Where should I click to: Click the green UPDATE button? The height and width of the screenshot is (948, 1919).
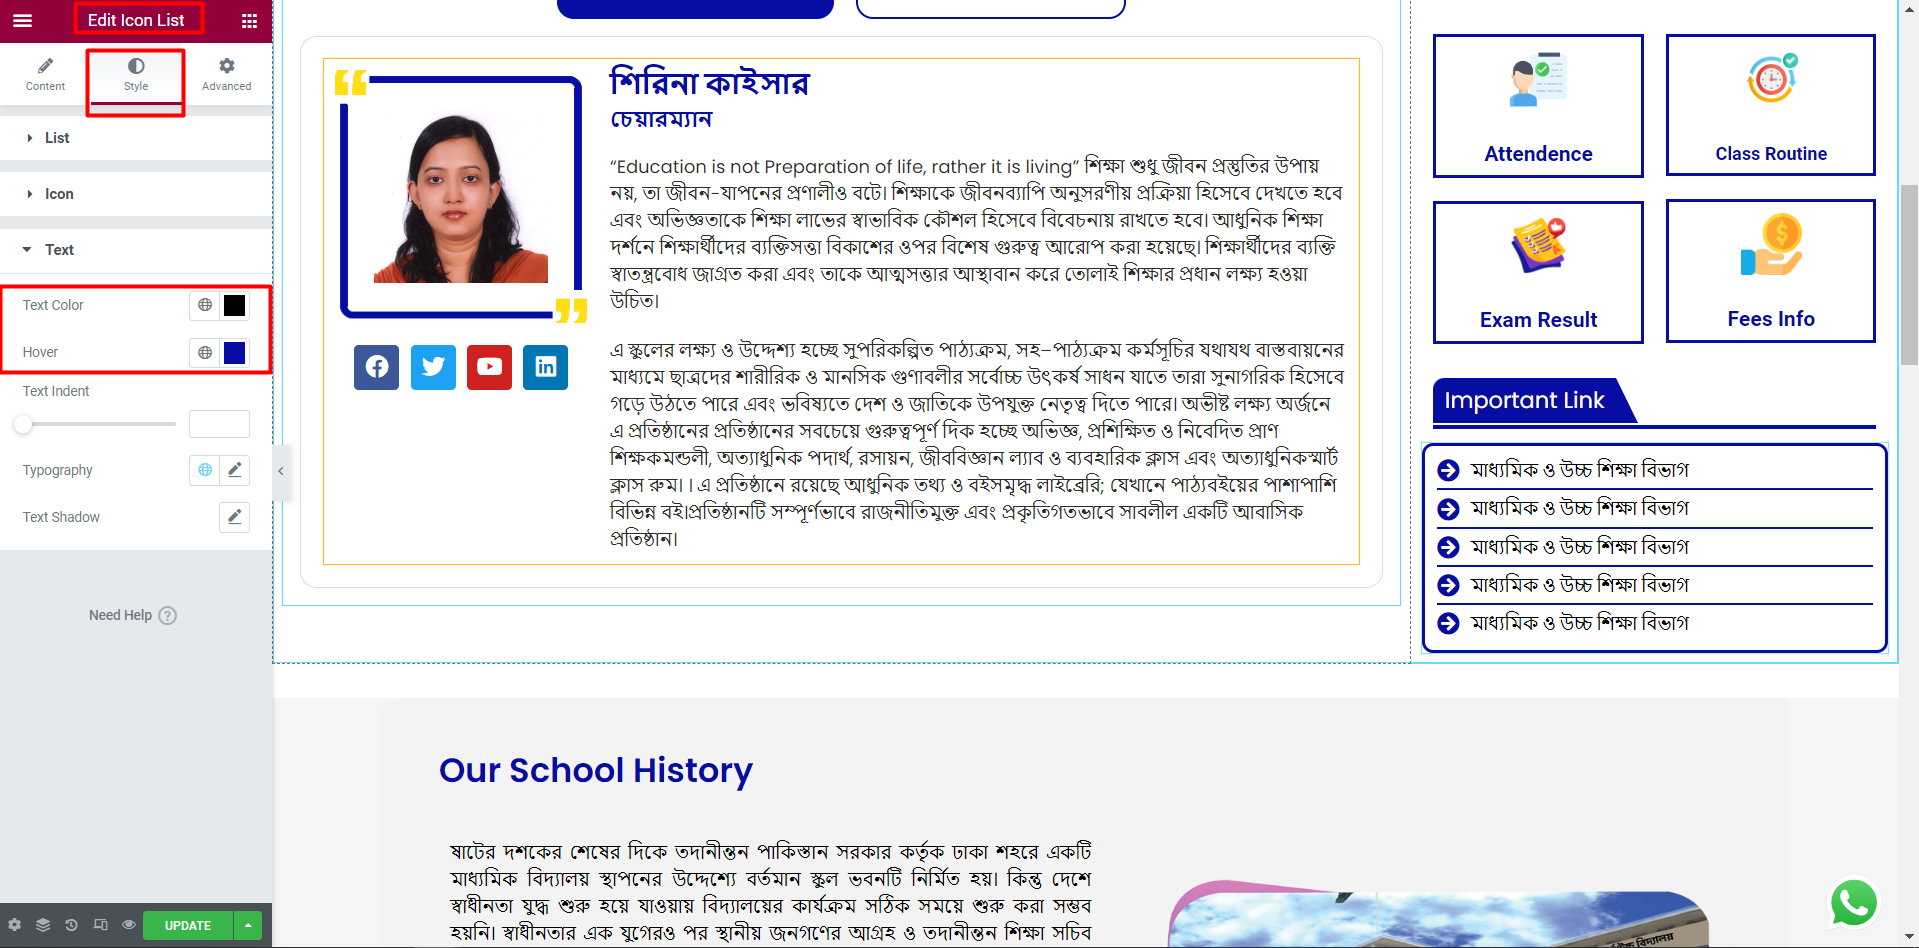click(x=188, y=925)
